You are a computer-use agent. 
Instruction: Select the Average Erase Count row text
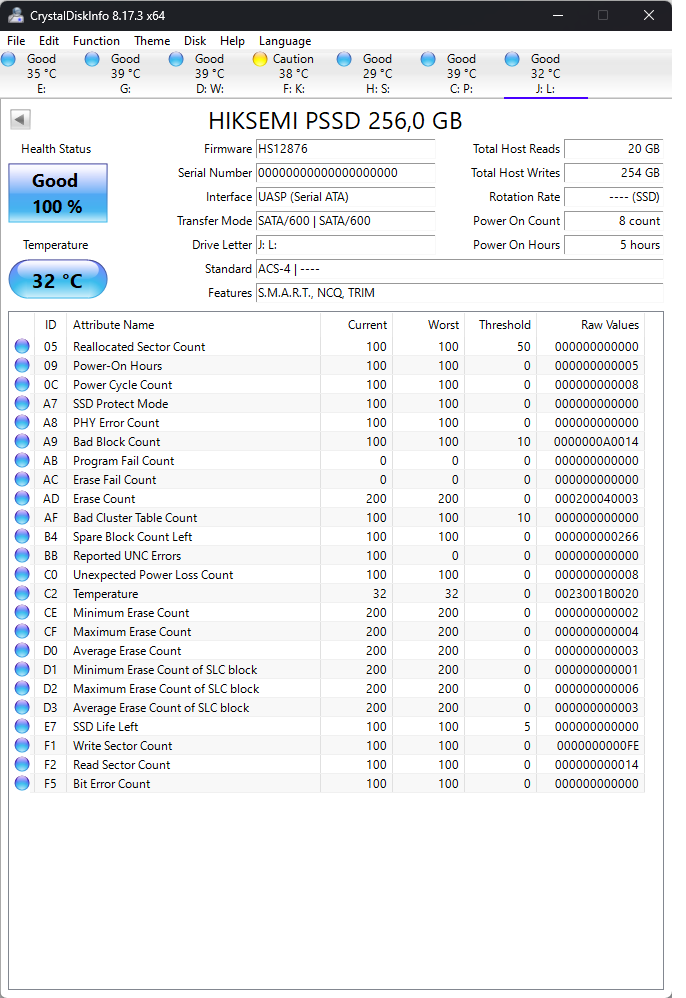pos(127,650)
